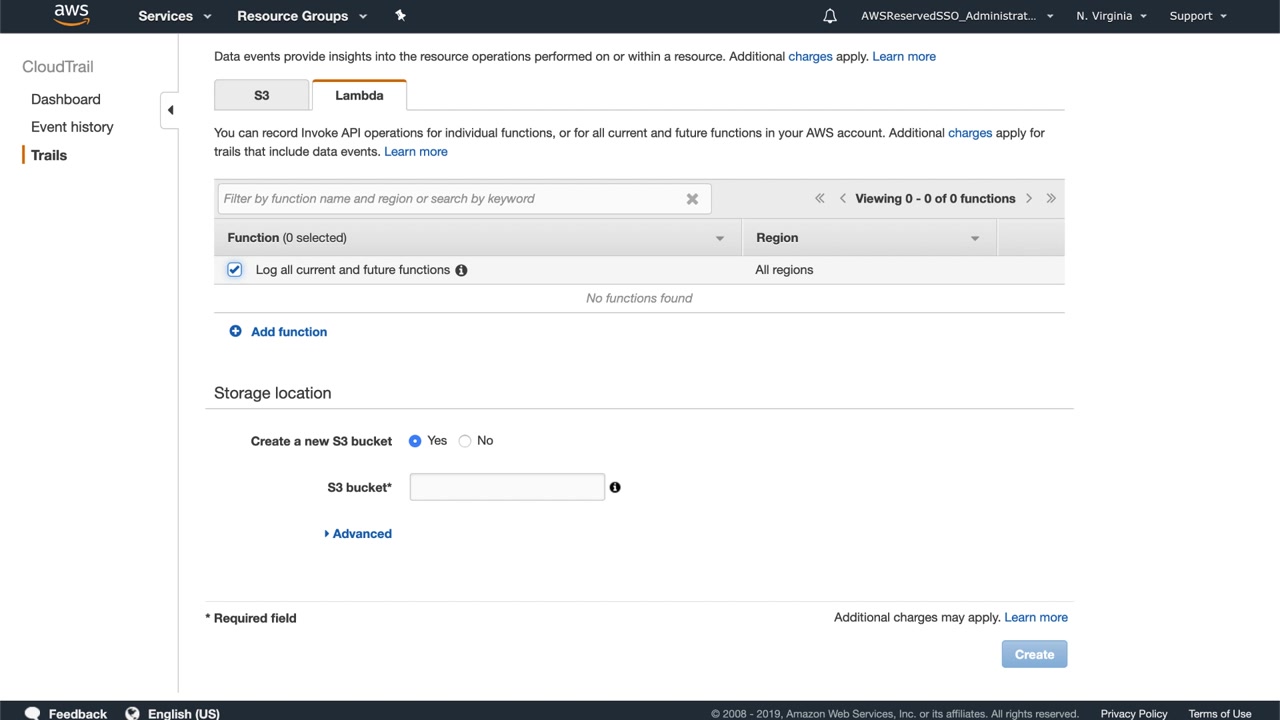Open the notifications bell
The image size is (1280, 720).
(x=829, y=16)
